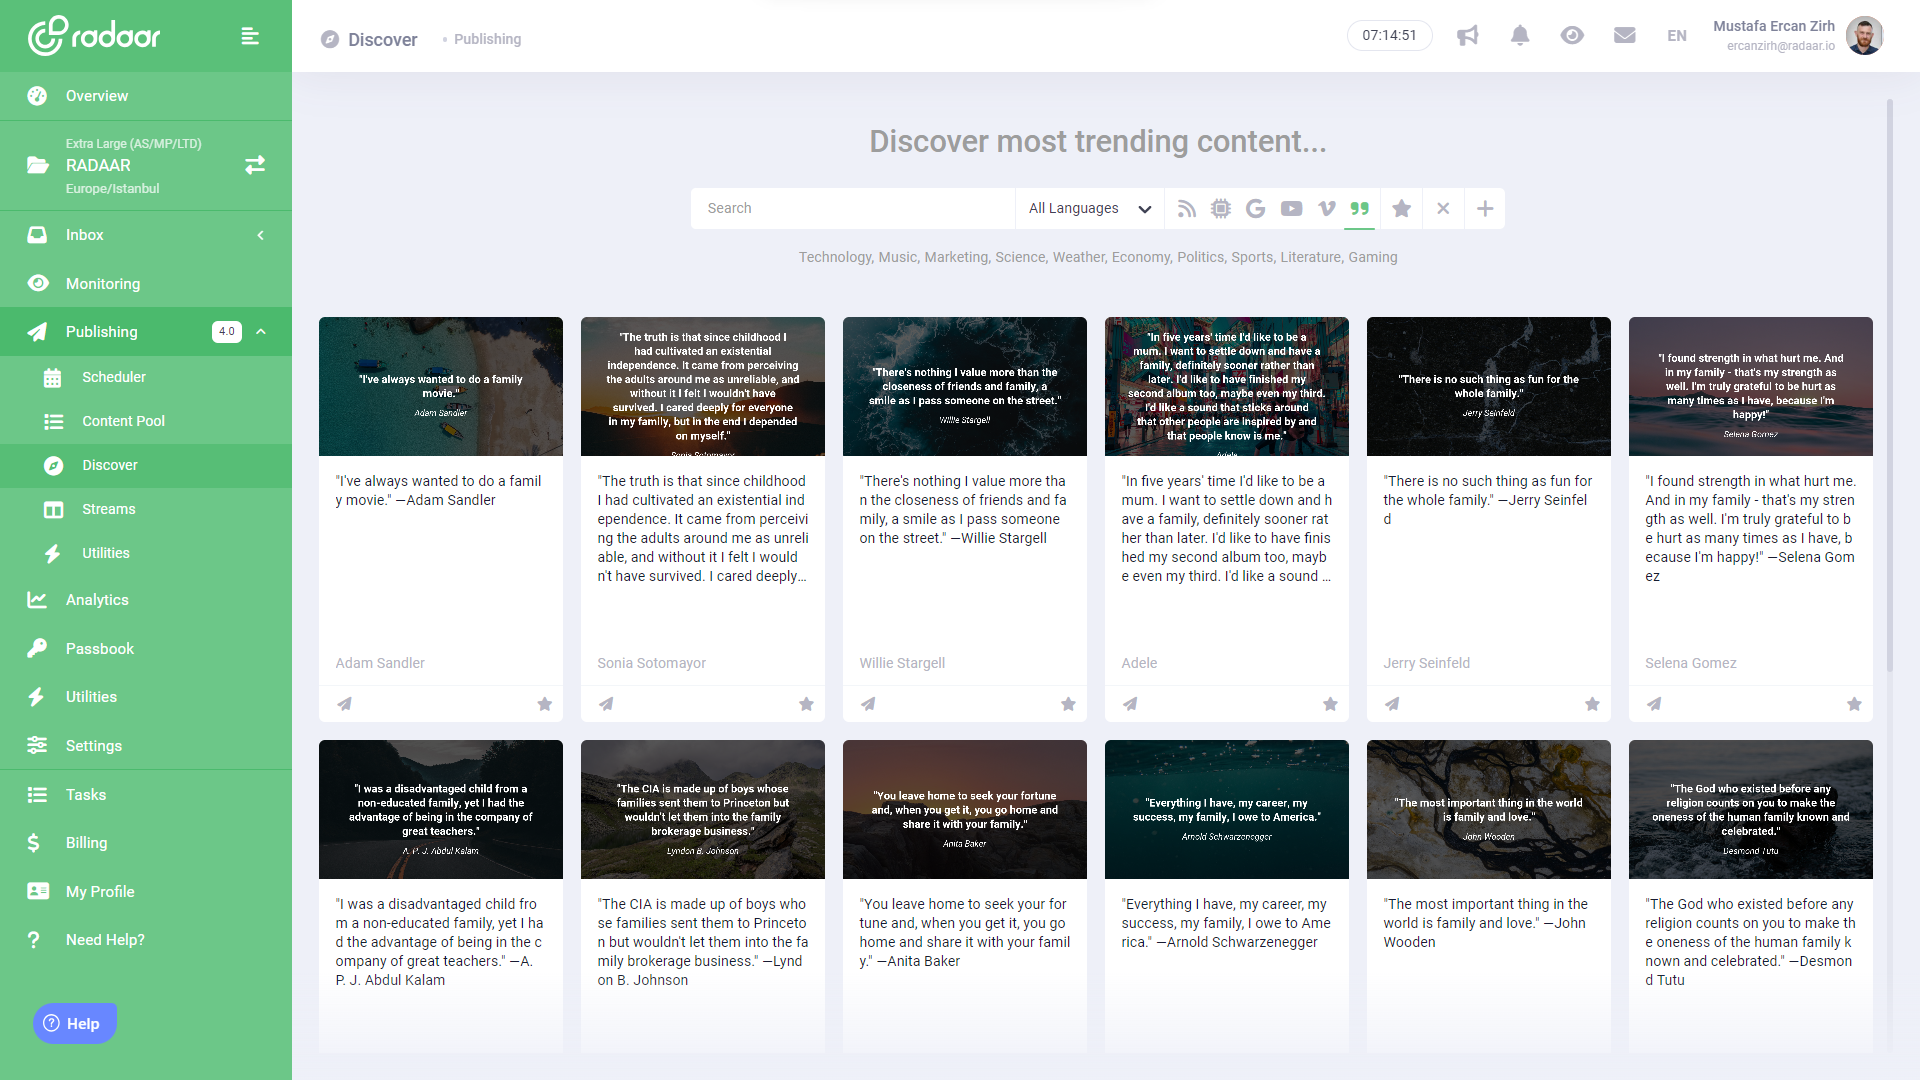Viewport: 1920px width, 1080px height.
Task: Open the notifications bell
Action: (x=1519, y=36)
